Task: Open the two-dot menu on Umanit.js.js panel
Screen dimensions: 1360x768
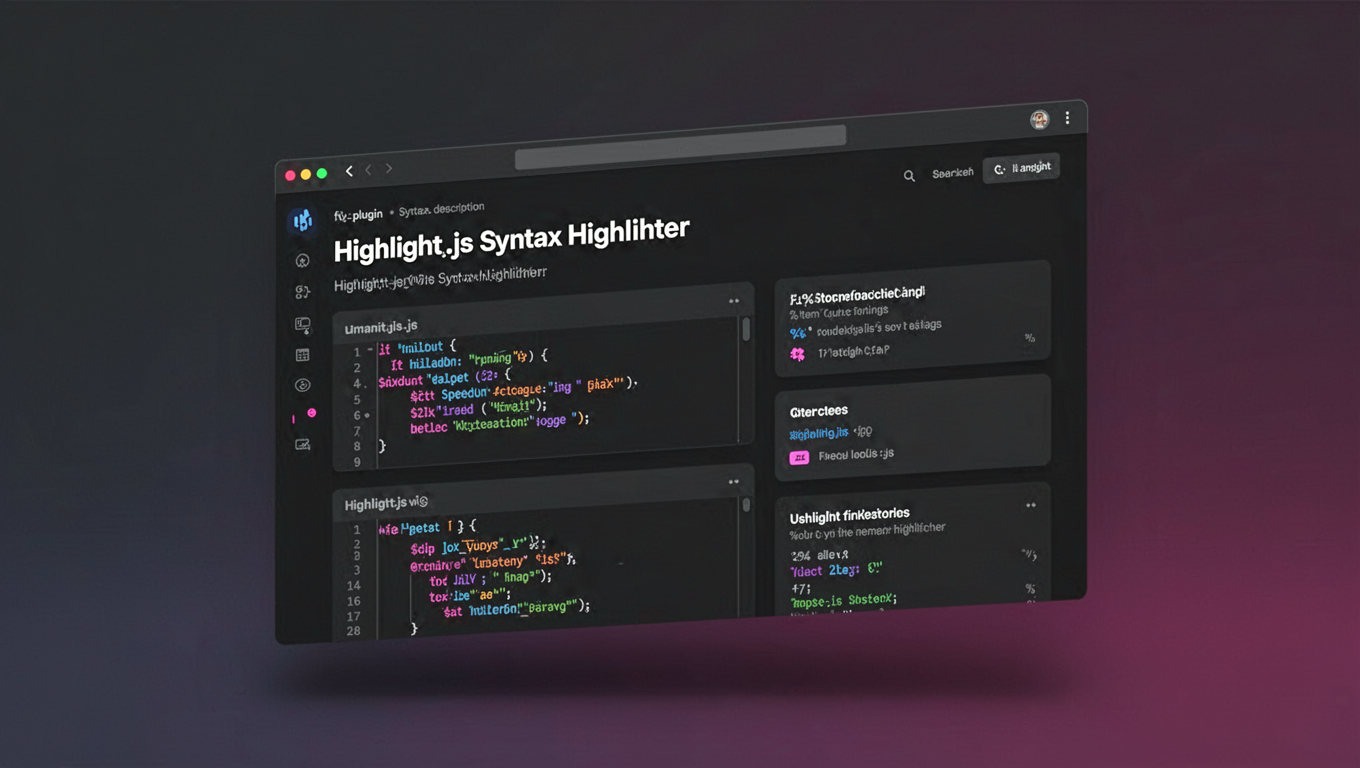Action: coord(734,301)
